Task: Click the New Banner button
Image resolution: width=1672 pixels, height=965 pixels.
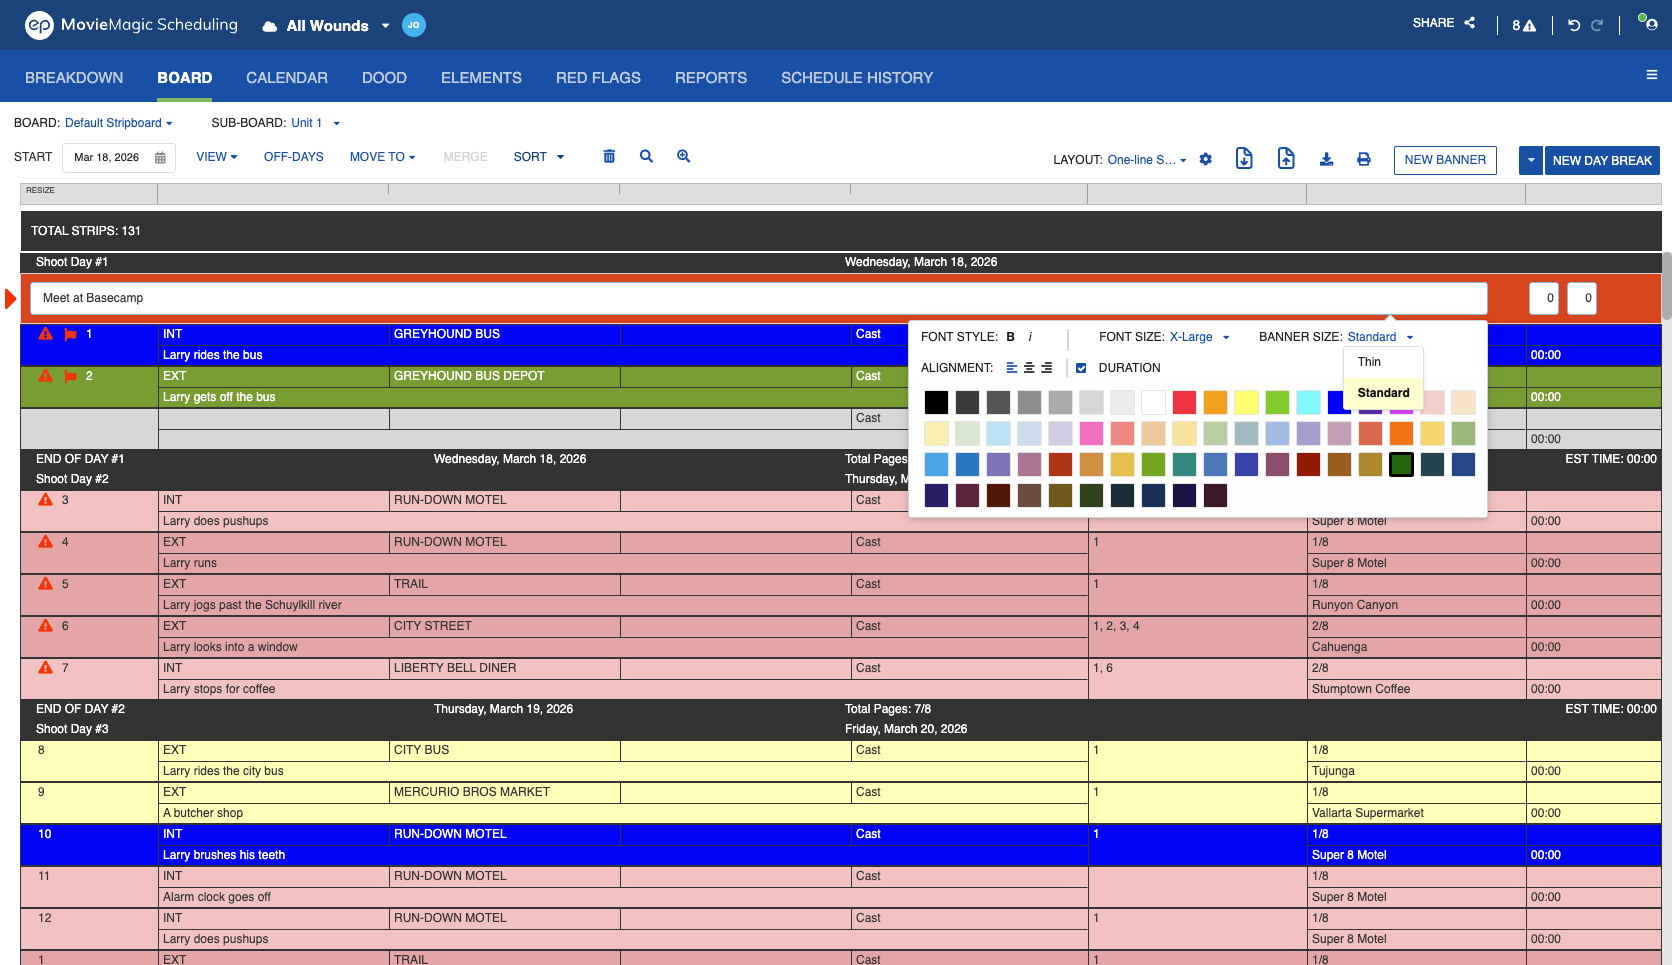Action: 1445,160
